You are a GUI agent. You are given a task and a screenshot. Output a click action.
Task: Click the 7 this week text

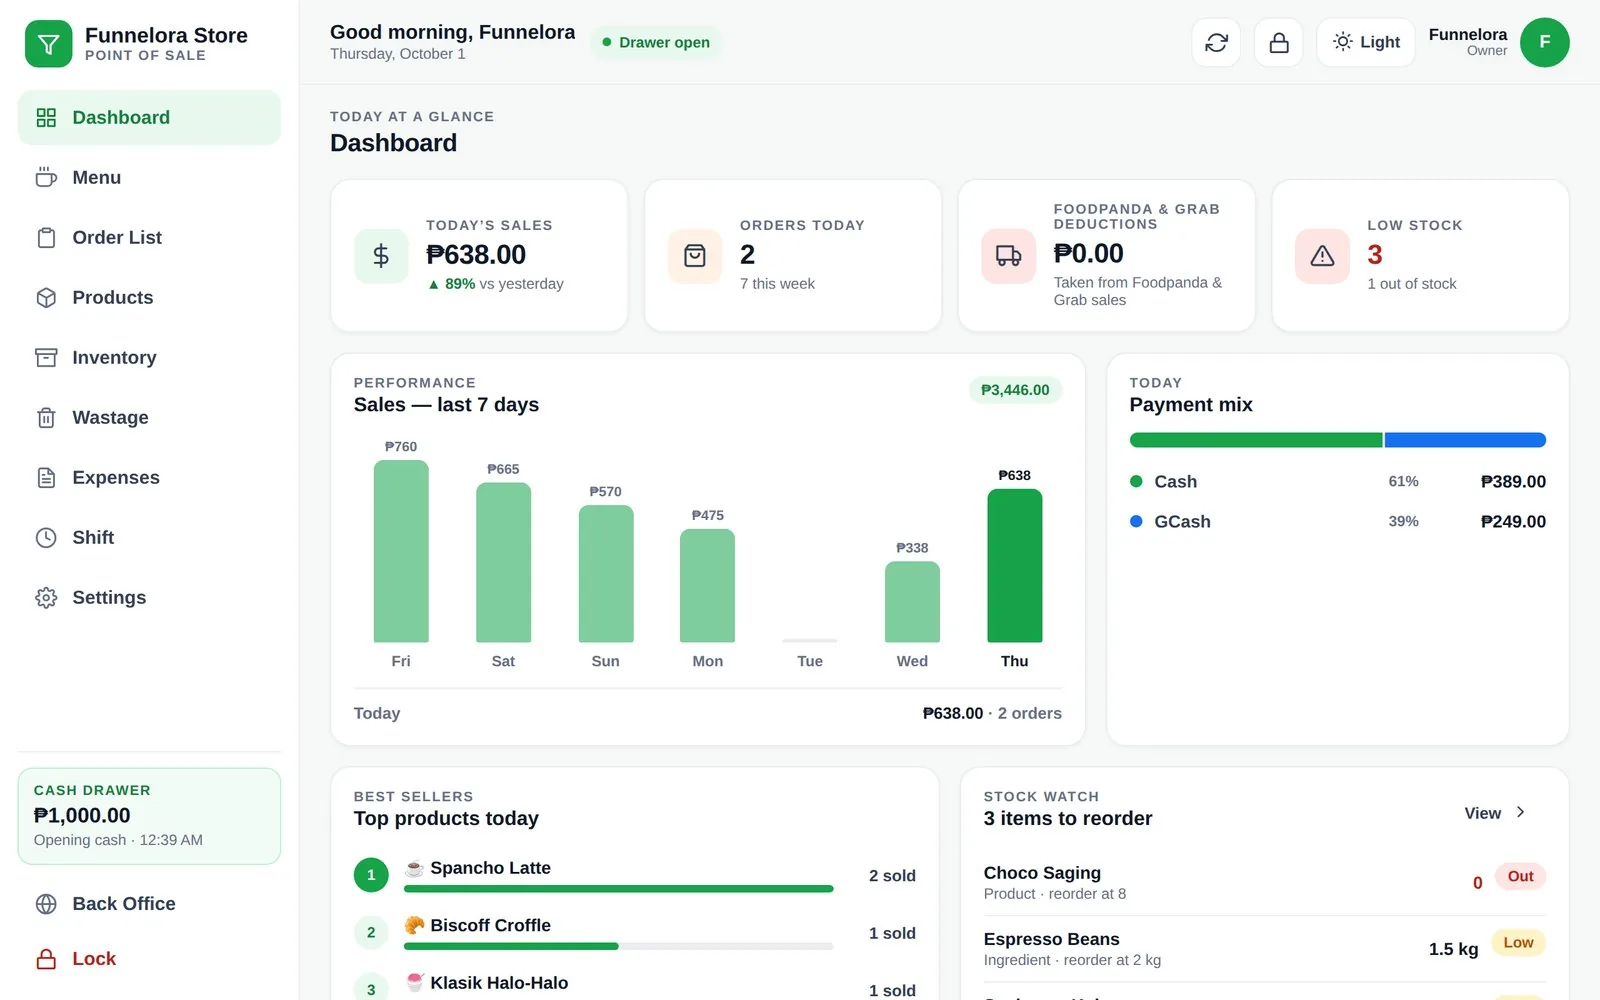tap(777, 284)
